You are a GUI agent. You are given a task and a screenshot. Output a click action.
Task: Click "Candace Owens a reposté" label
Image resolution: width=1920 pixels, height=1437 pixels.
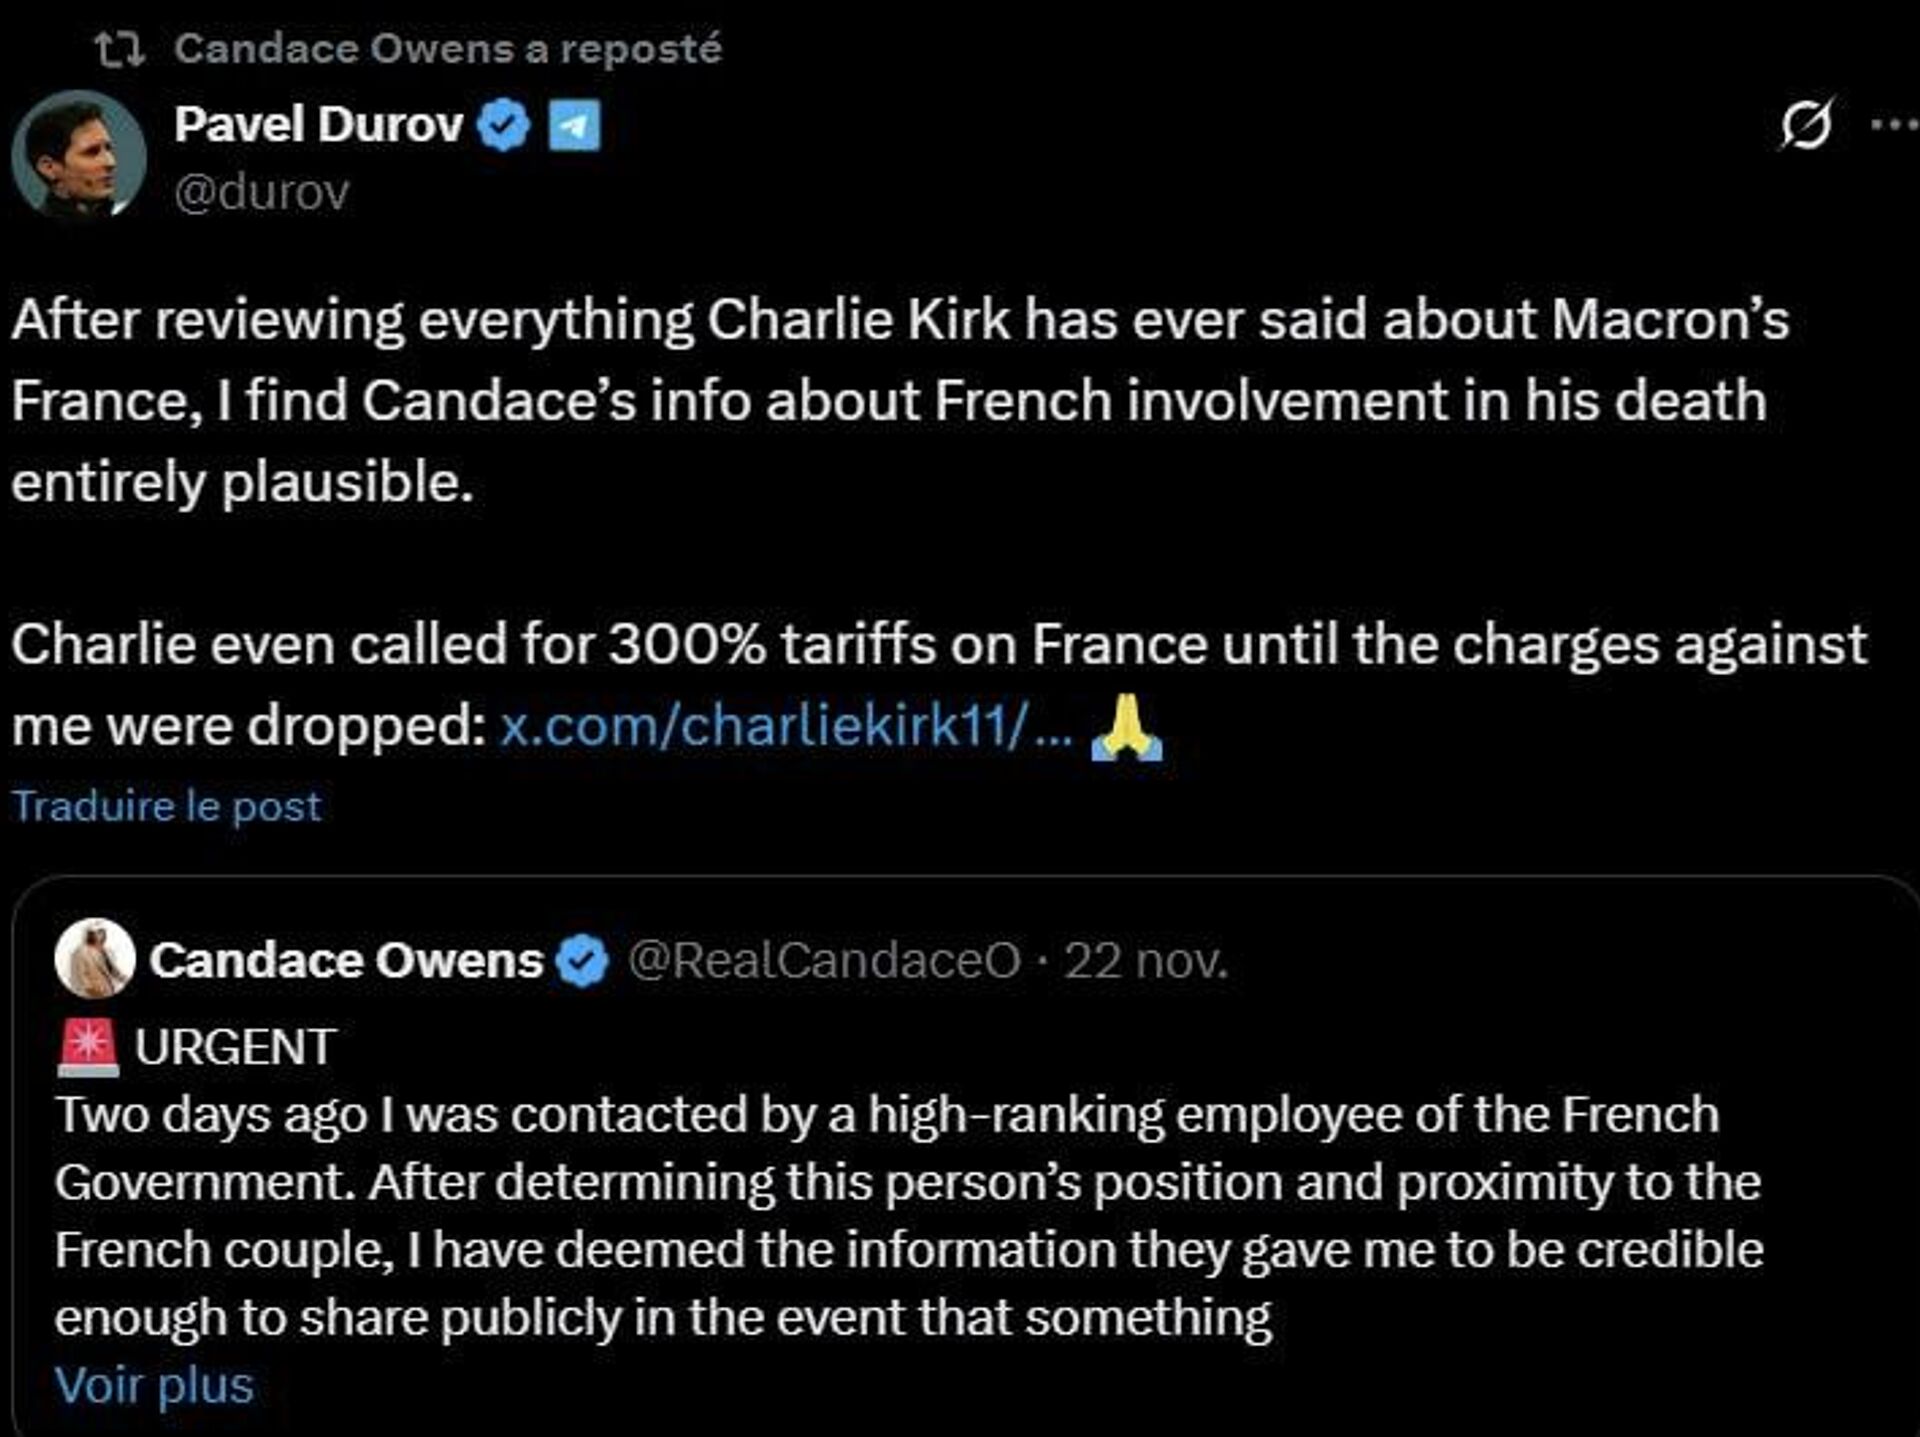[447, 49]
